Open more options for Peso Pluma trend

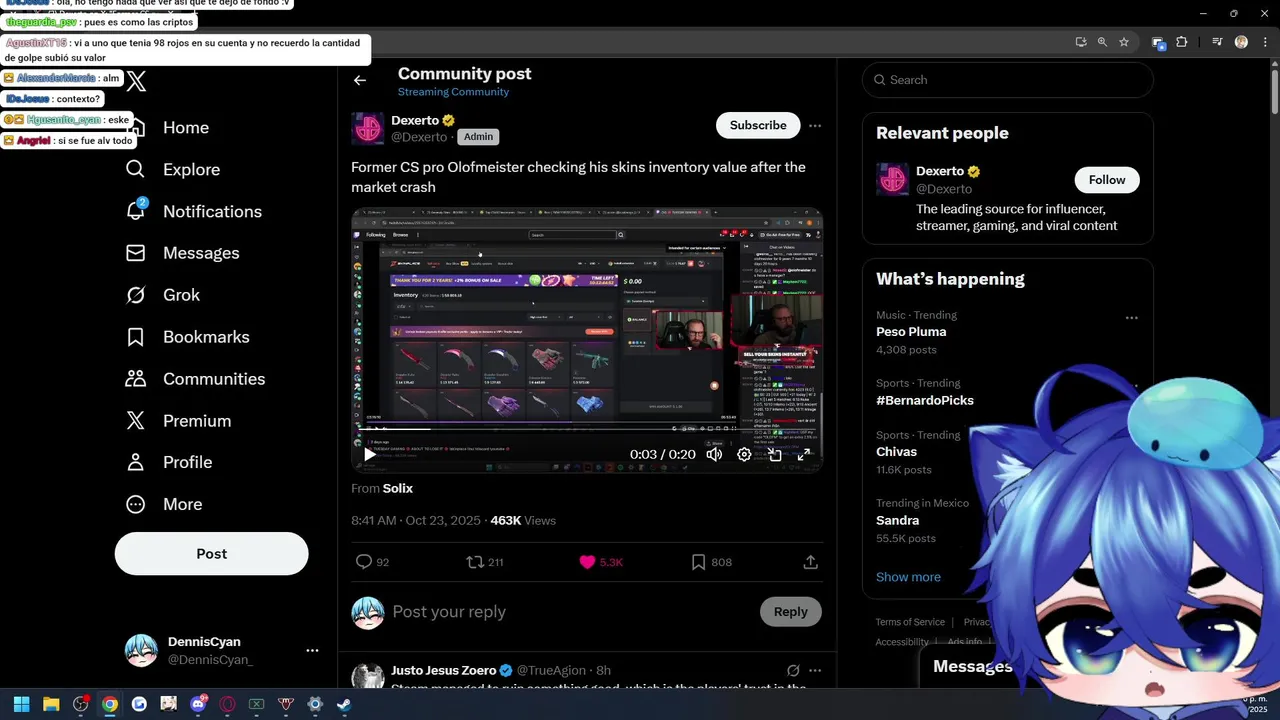(1131, 318)
